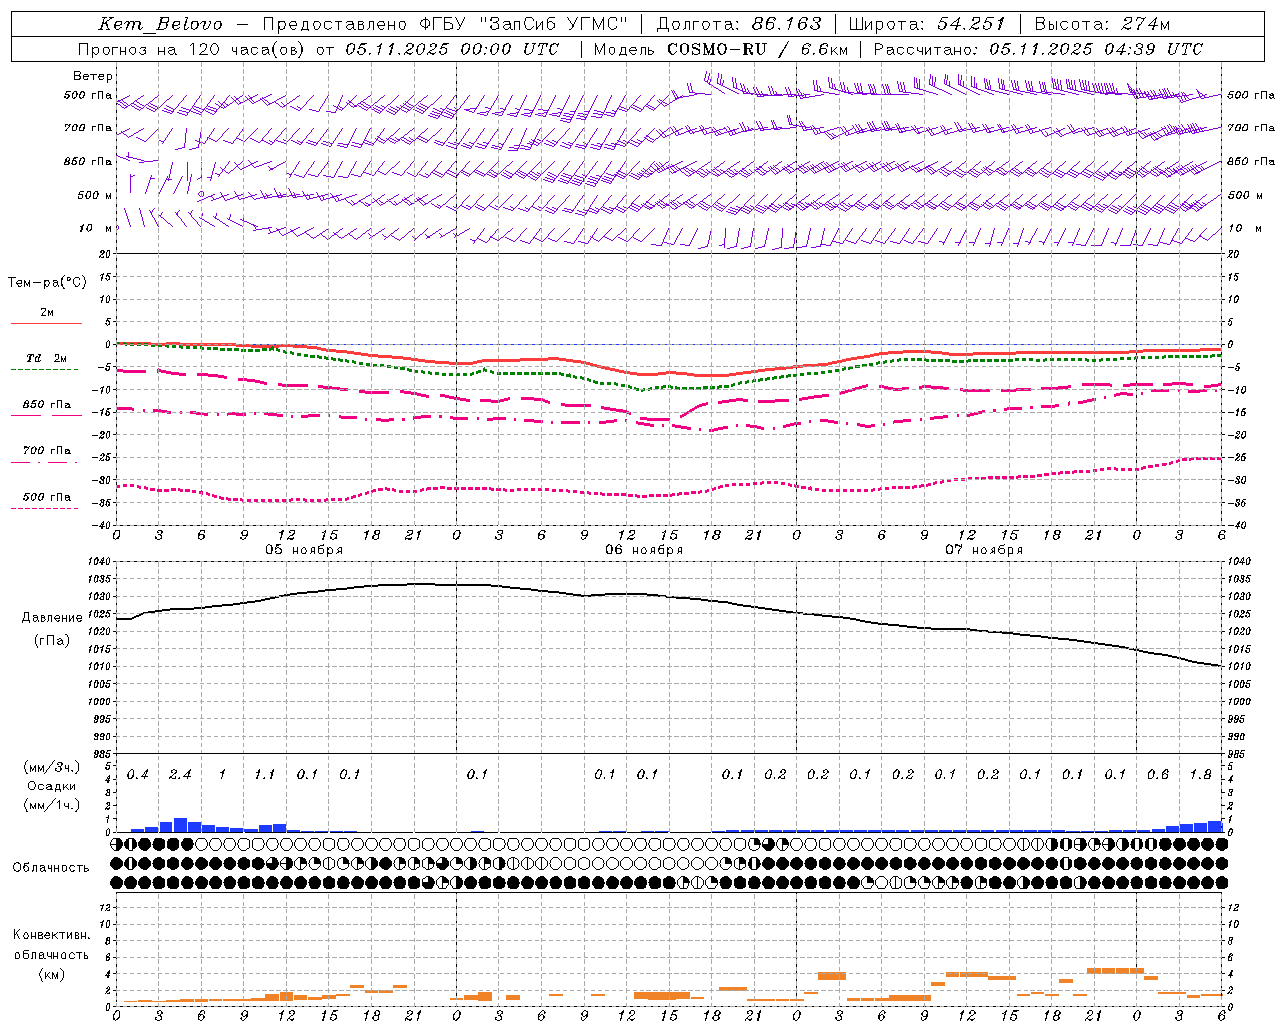Screen dimensions: 1280x1024
Task: Click the Давление pressure panel label
Action: (x=52, y=618)
